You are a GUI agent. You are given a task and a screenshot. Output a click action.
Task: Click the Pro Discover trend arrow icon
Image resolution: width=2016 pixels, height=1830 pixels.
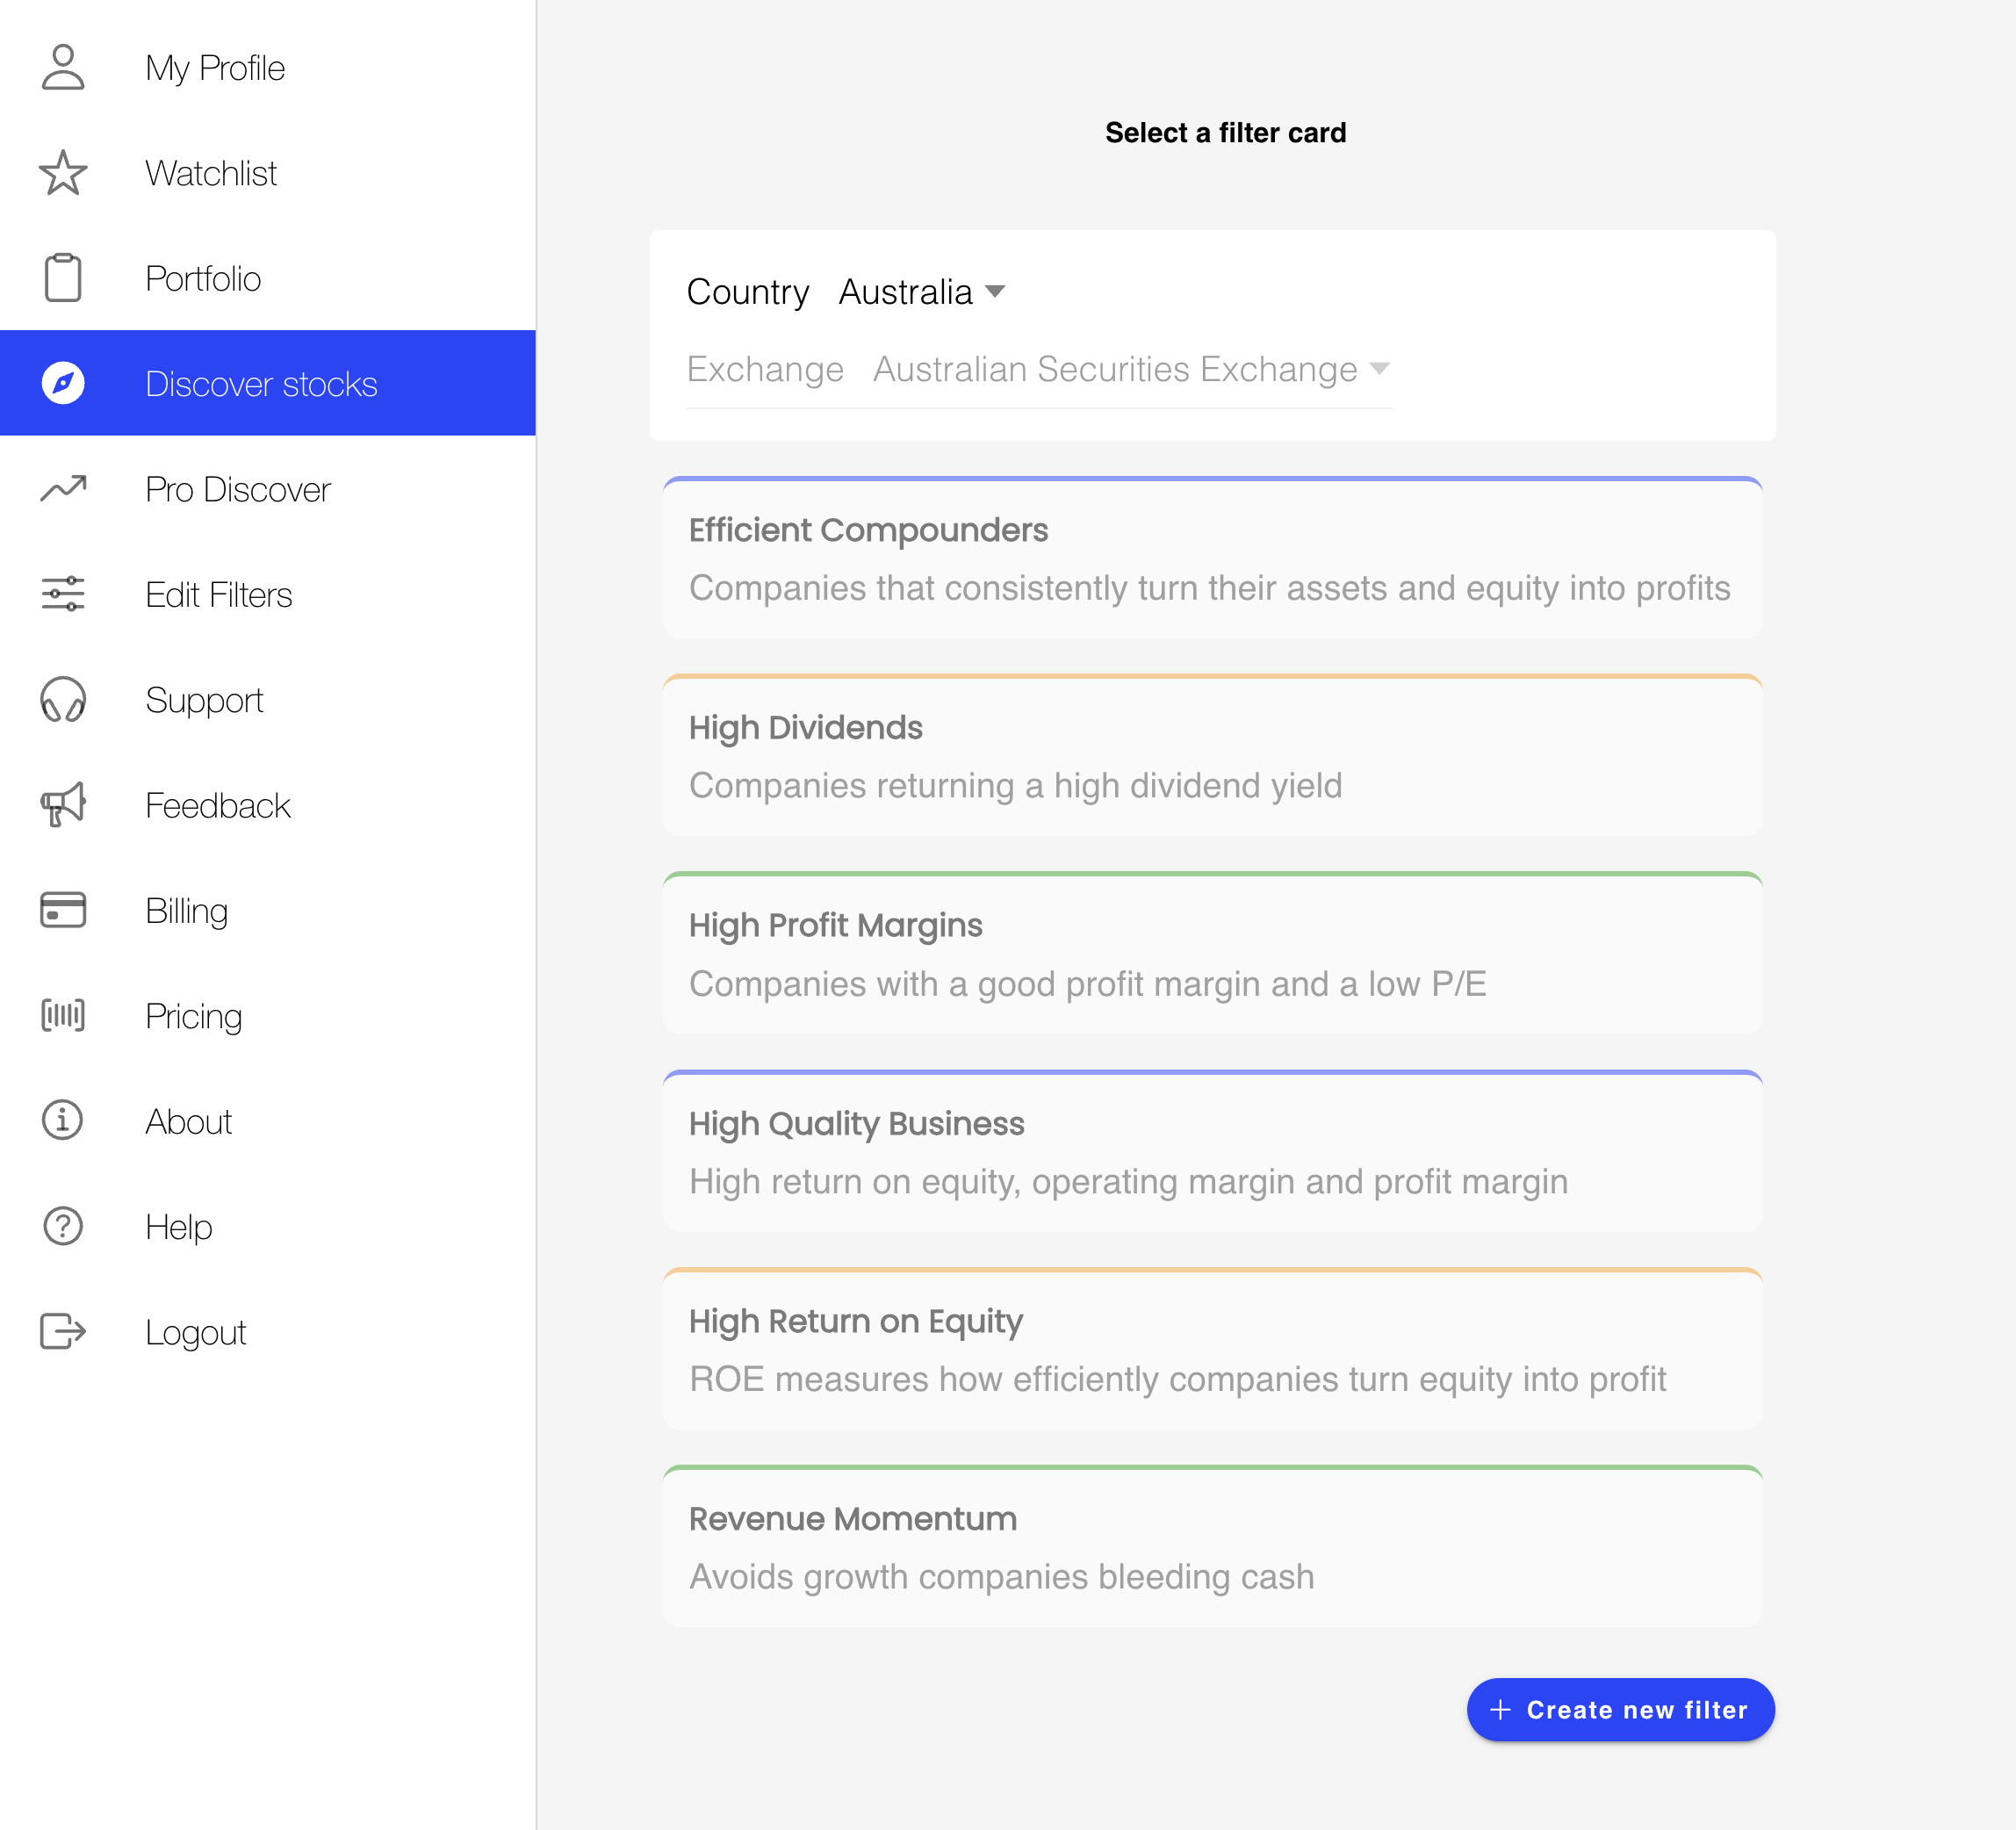pyautogui.click(x=63, y=489)
